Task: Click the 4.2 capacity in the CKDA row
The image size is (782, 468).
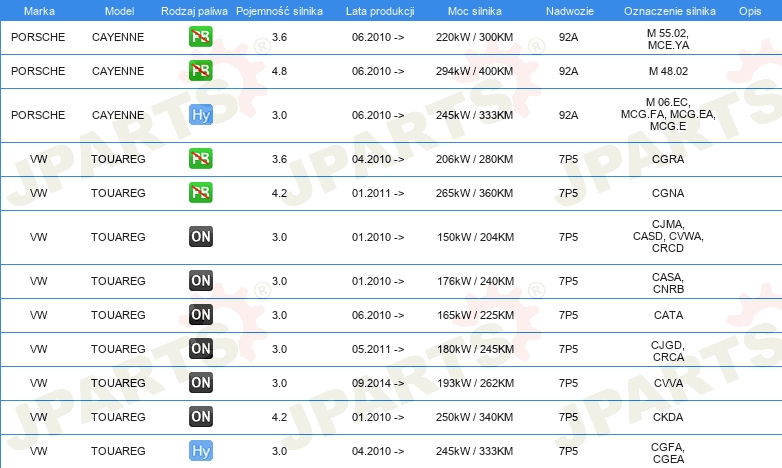Action: click(x=279, y=417)
